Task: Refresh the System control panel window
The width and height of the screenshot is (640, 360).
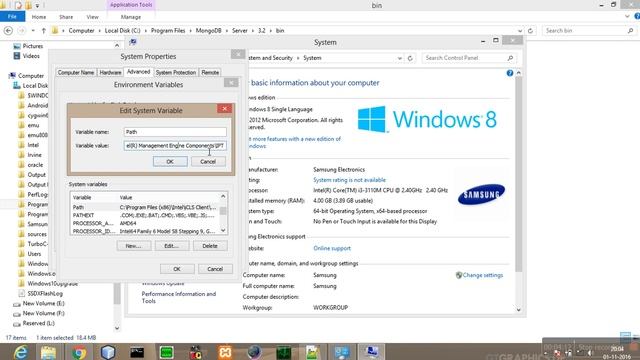Action: coord(410,58)
